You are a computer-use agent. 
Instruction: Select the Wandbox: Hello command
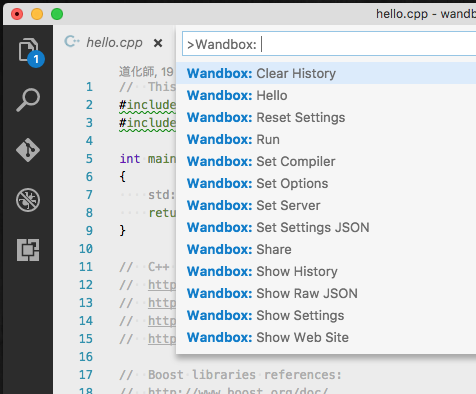(326, 95)
